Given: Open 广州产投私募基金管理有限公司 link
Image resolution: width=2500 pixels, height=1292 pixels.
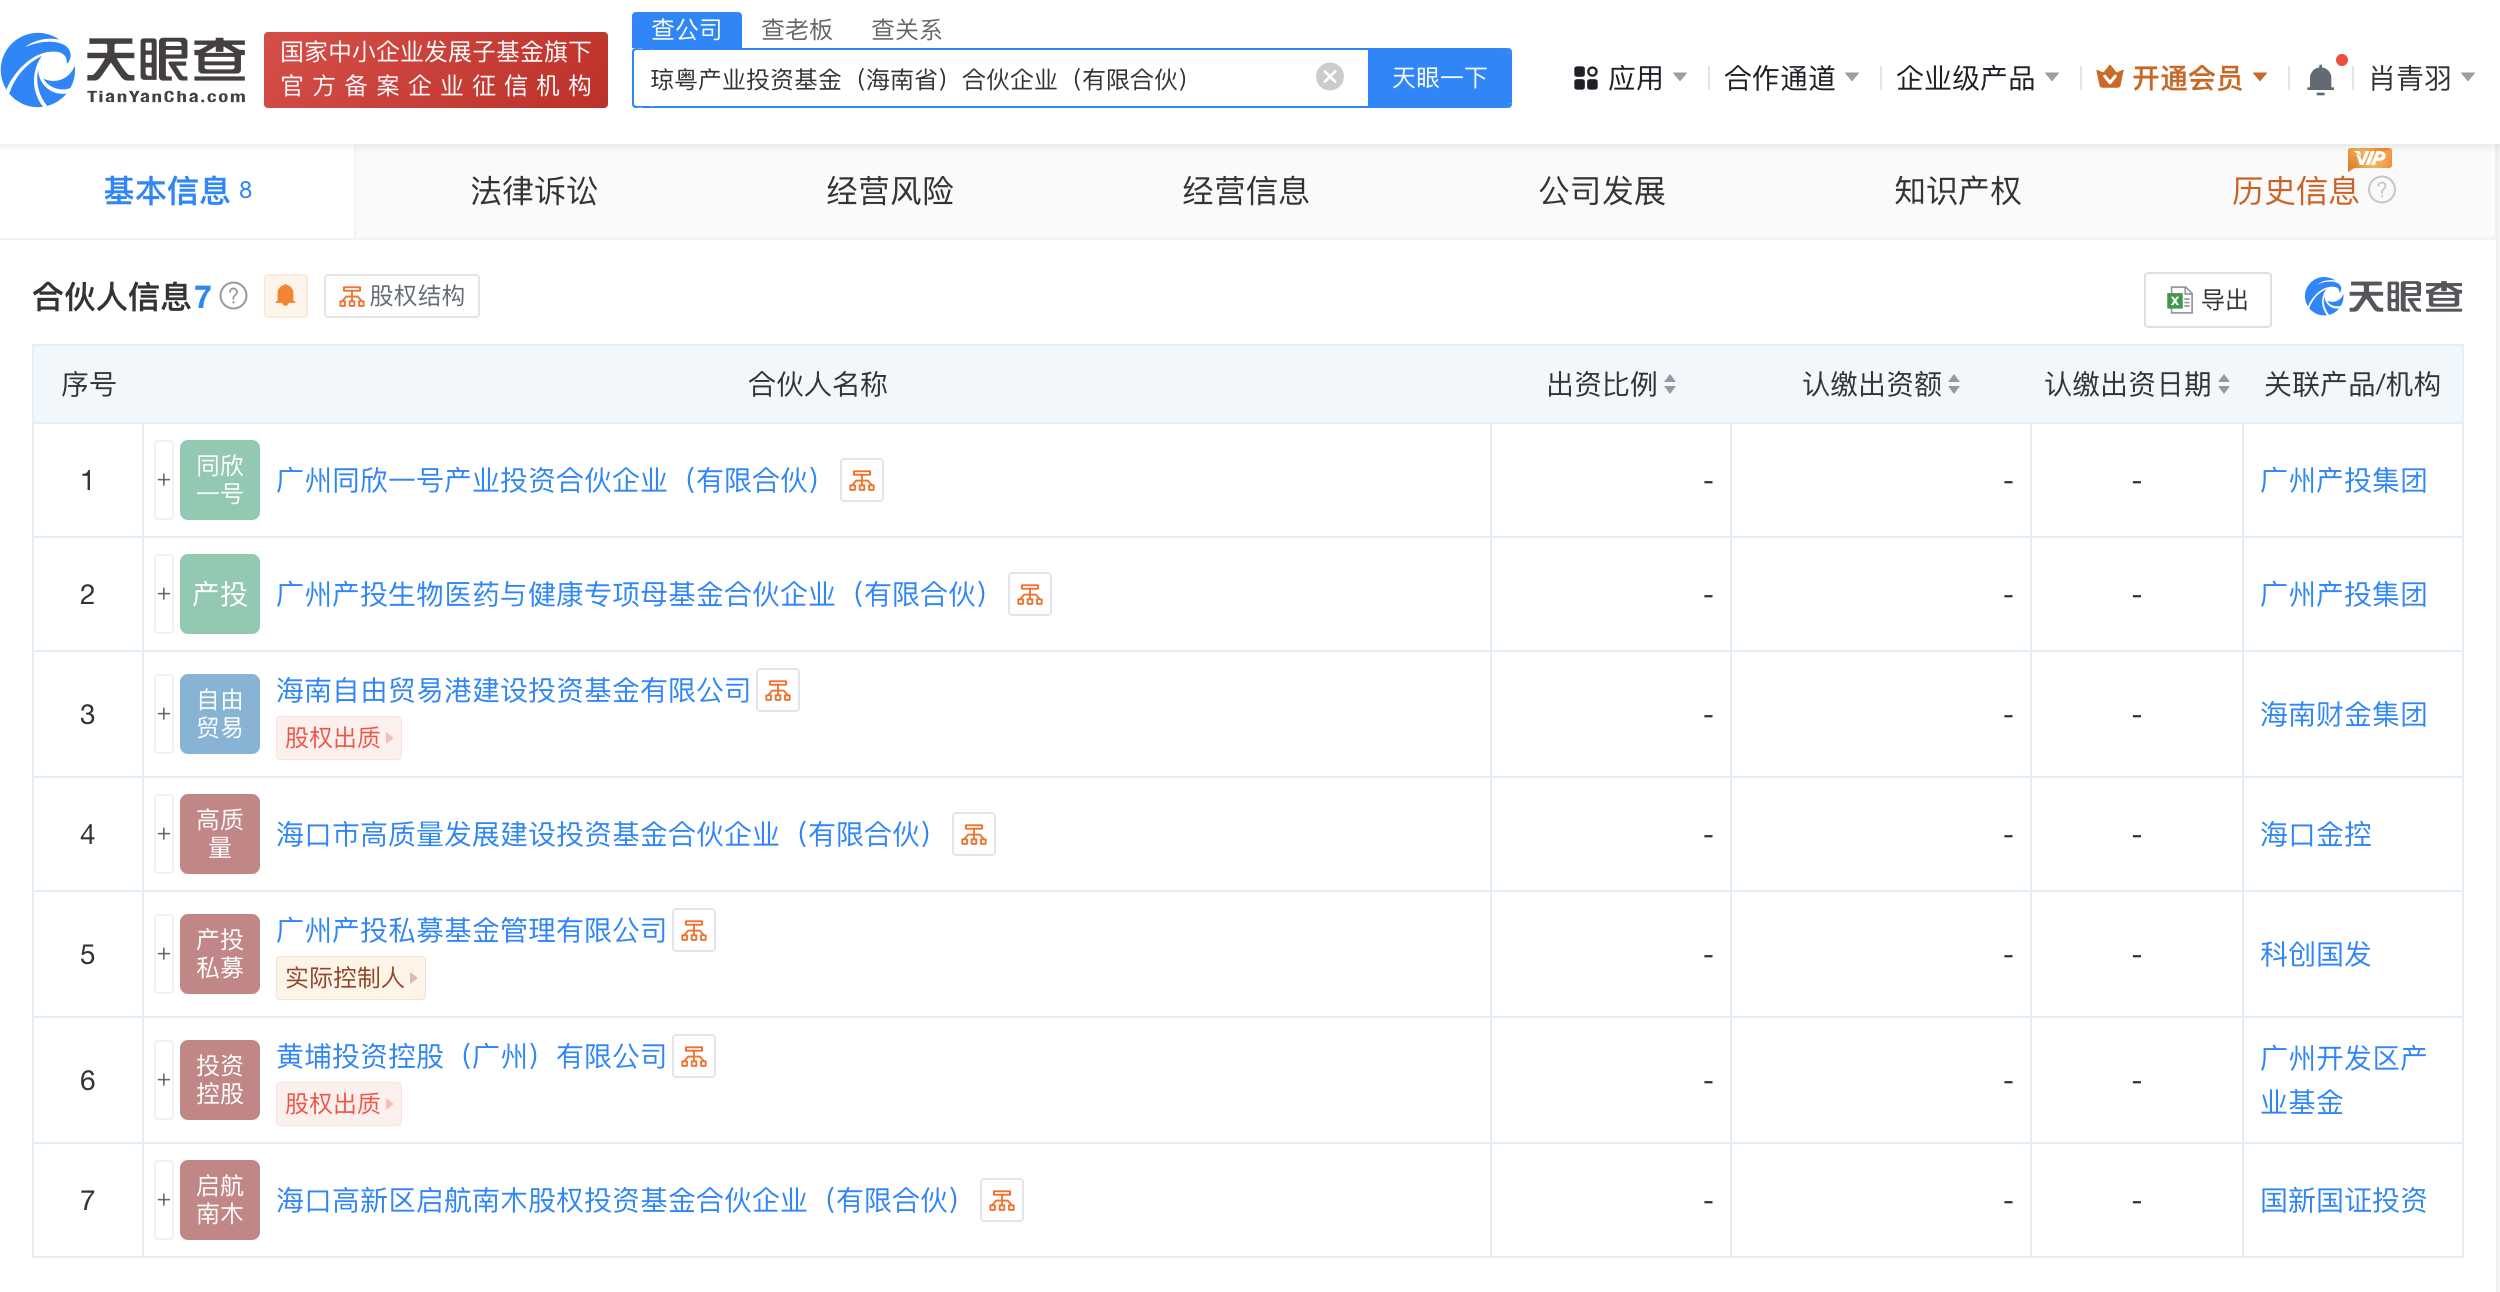Looking at the screenshot, I should pyautogui.click(x=471, y=931).
